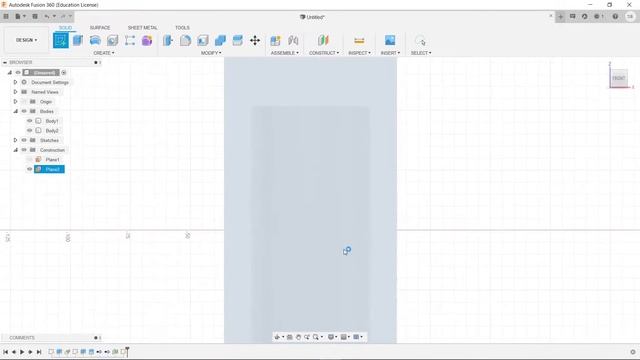Click the Untitled document tab
640x360 pixels.
312,17
